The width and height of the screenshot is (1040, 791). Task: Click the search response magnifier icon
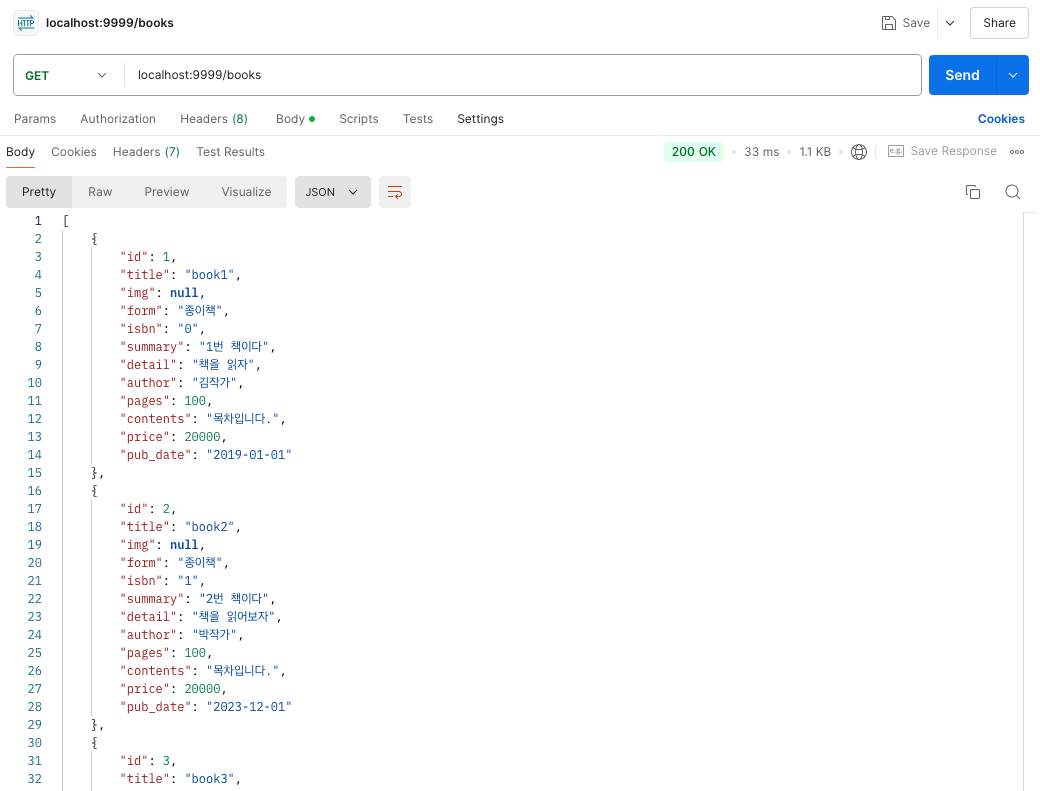tap(1012, 192)
